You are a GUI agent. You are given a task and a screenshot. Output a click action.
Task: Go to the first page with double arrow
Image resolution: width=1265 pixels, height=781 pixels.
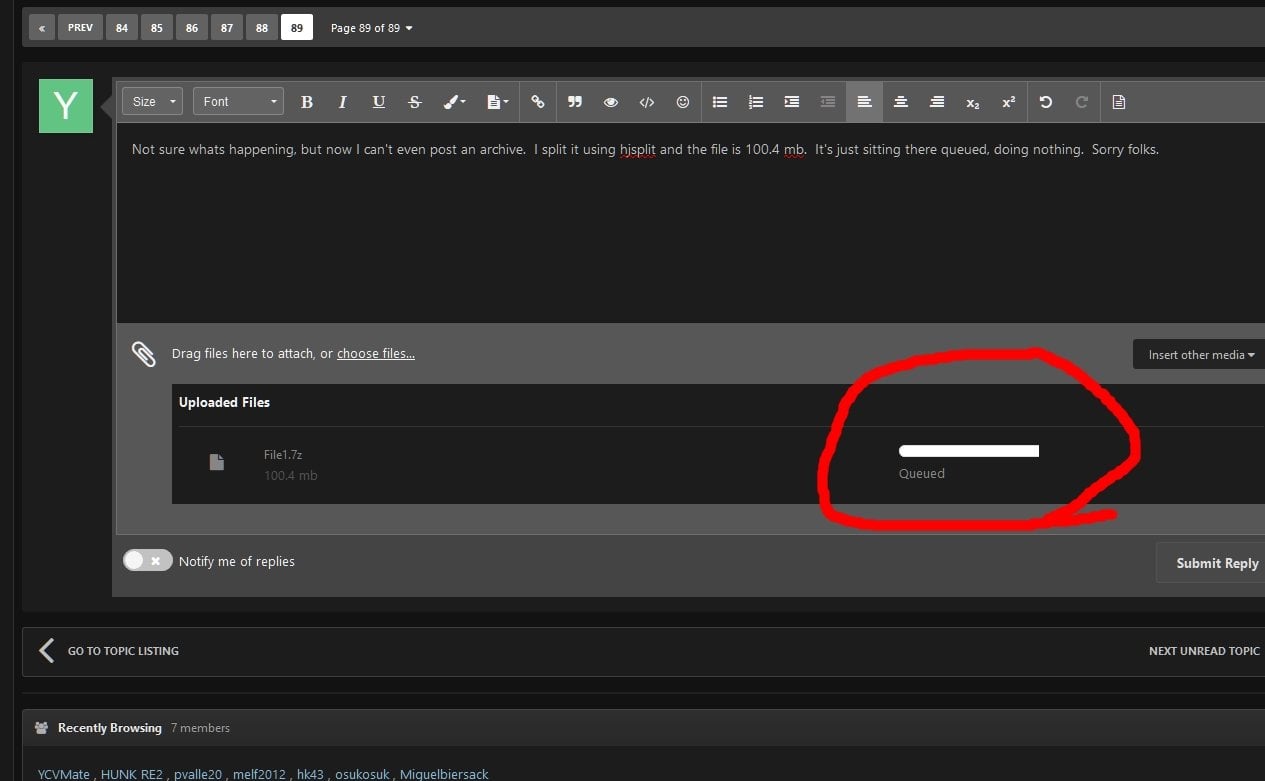tap(41, 28)
